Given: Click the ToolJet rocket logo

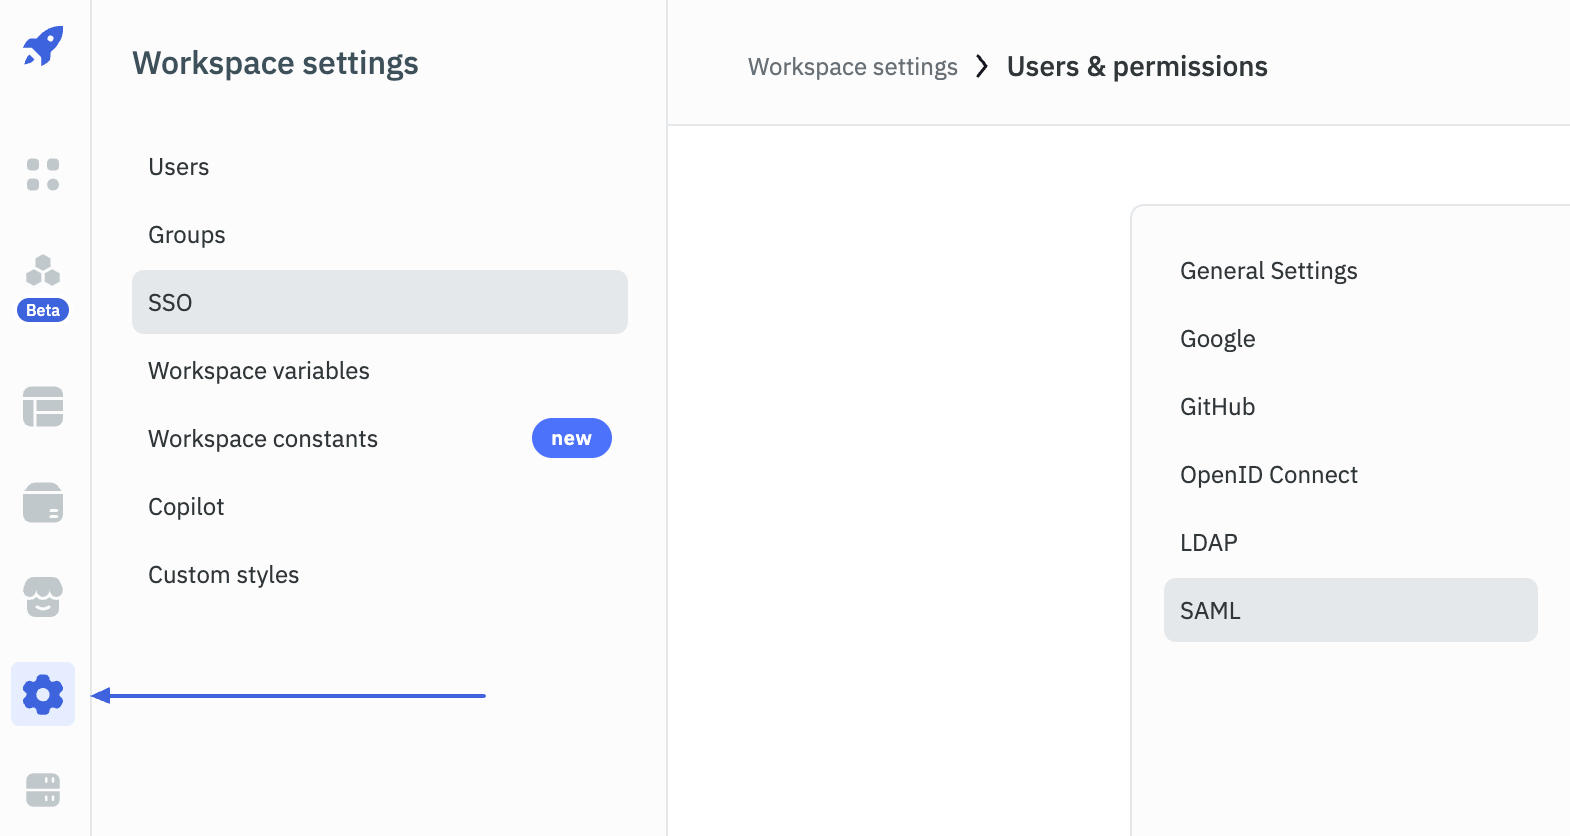Looking at the screenshot, I should coord(43,46).
